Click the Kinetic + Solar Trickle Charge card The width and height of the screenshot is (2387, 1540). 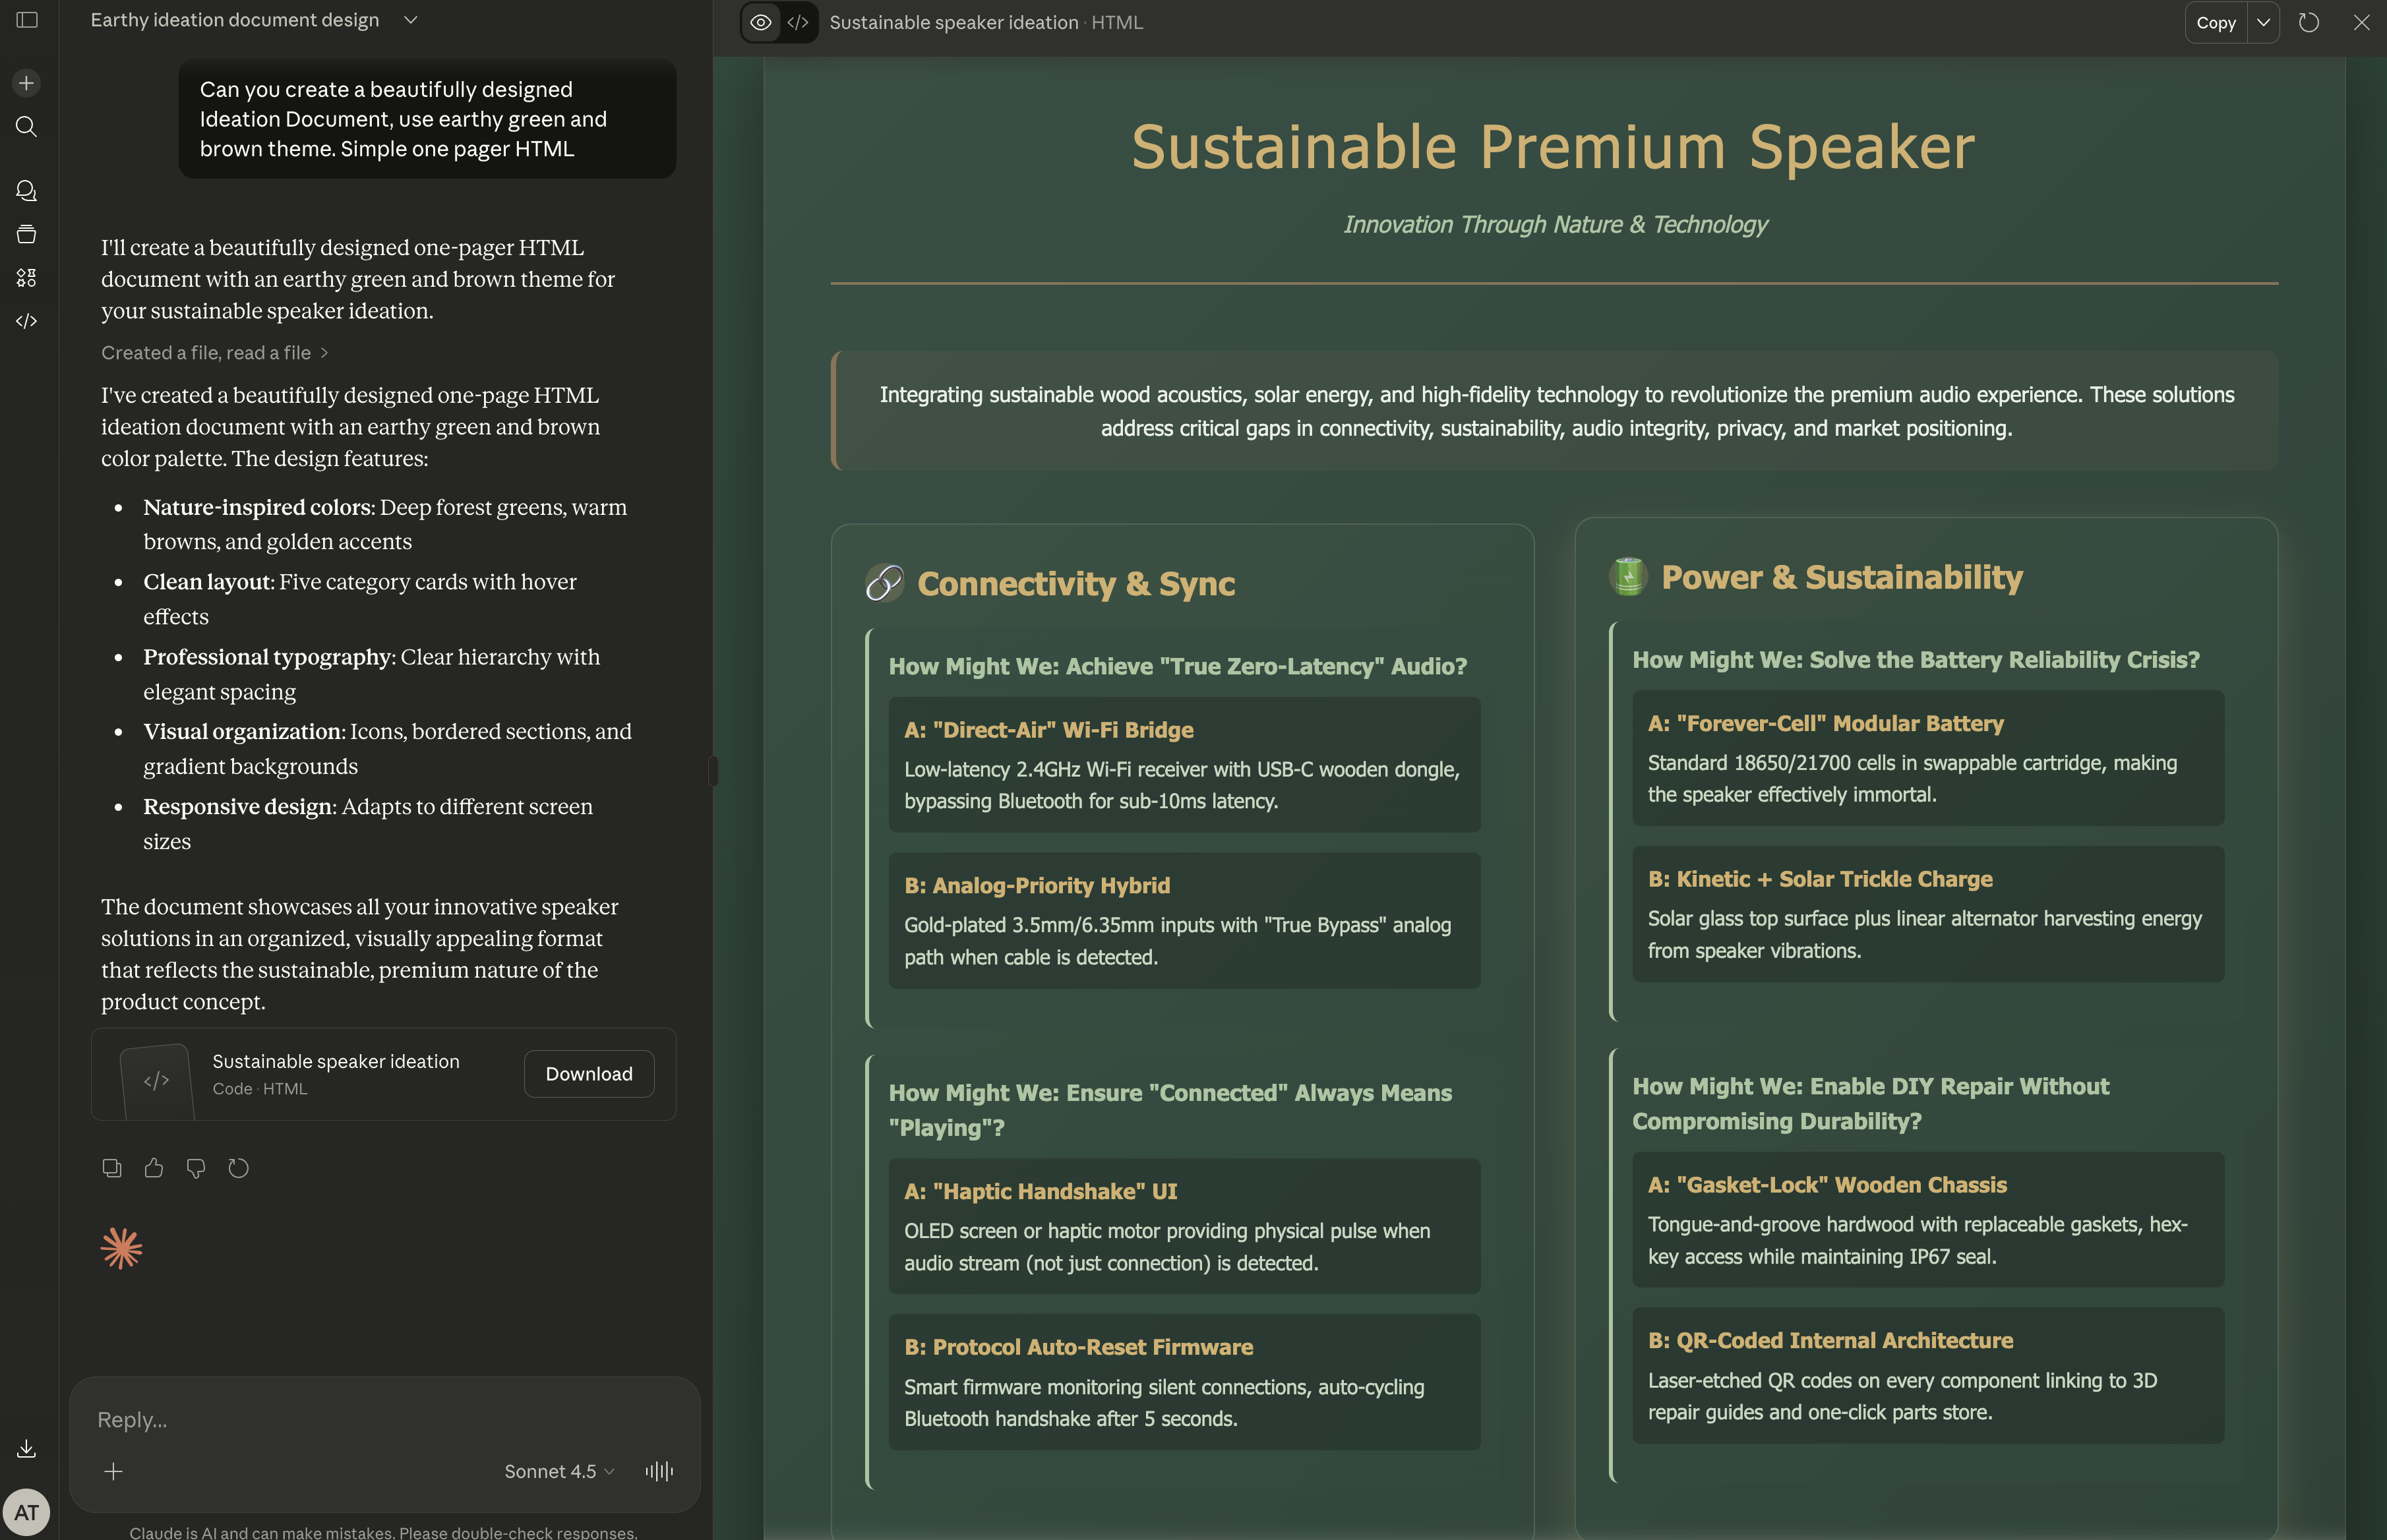pyautogui.click(x=1928, y=914)
